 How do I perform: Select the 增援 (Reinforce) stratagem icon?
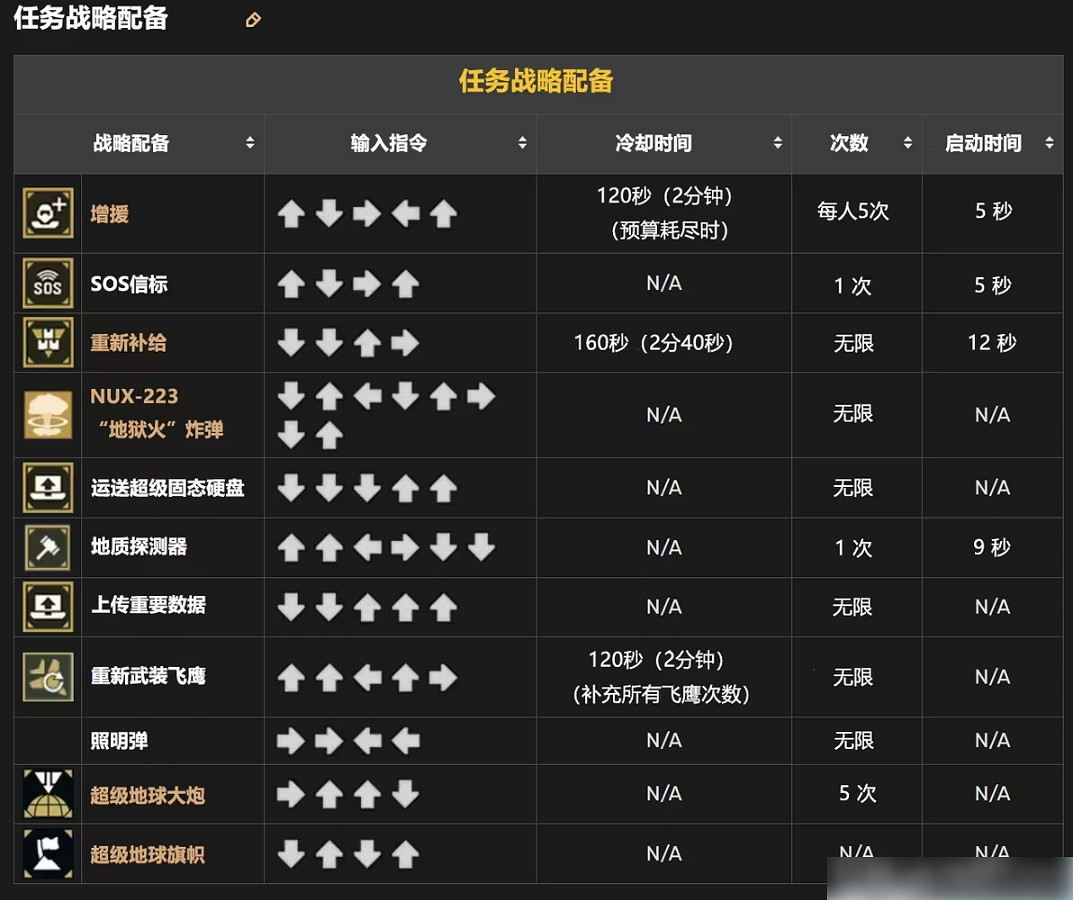click(x=46, y=213)
